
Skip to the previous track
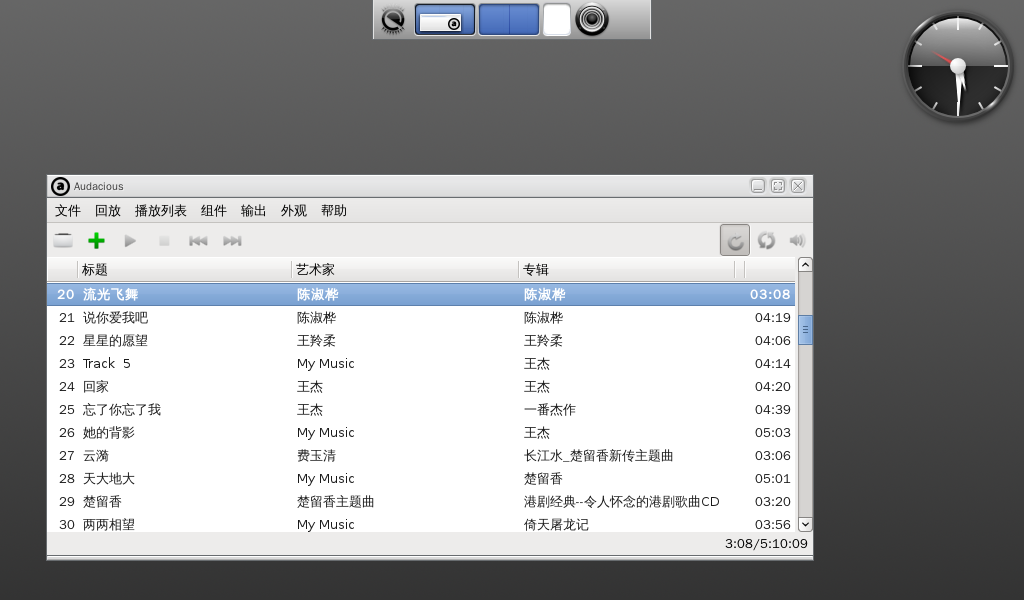point(198,241)
